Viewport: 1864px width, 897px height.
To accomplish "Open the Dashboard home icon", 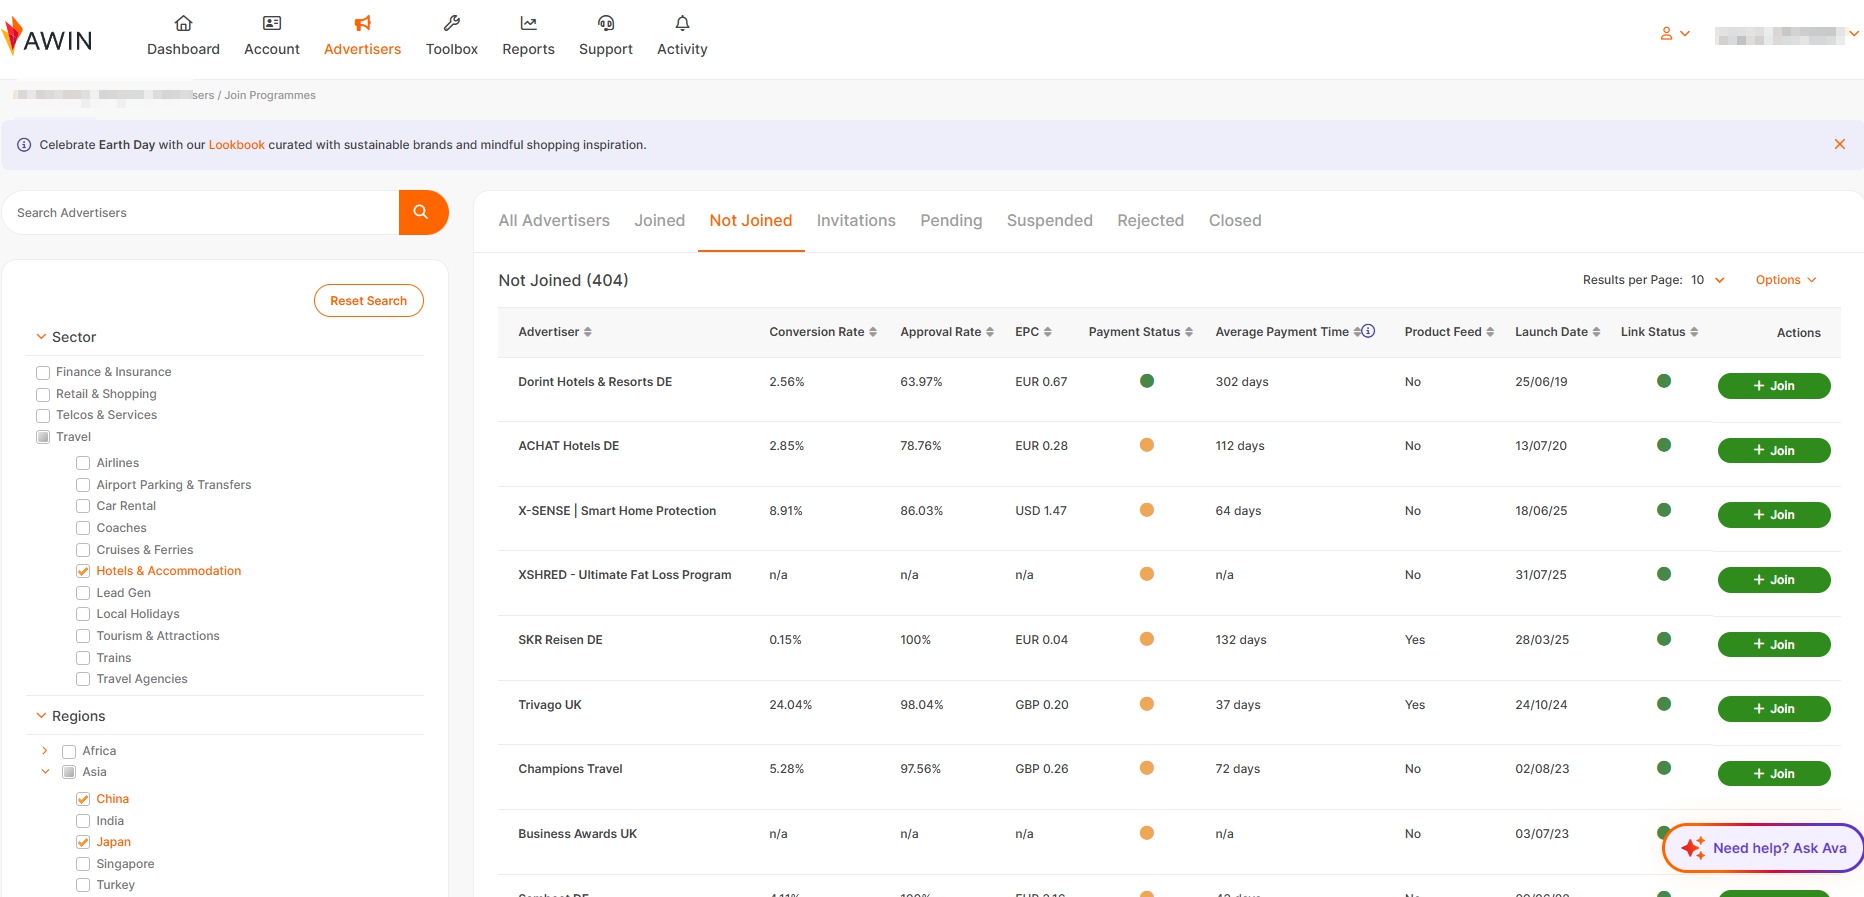I will point(183,23).
